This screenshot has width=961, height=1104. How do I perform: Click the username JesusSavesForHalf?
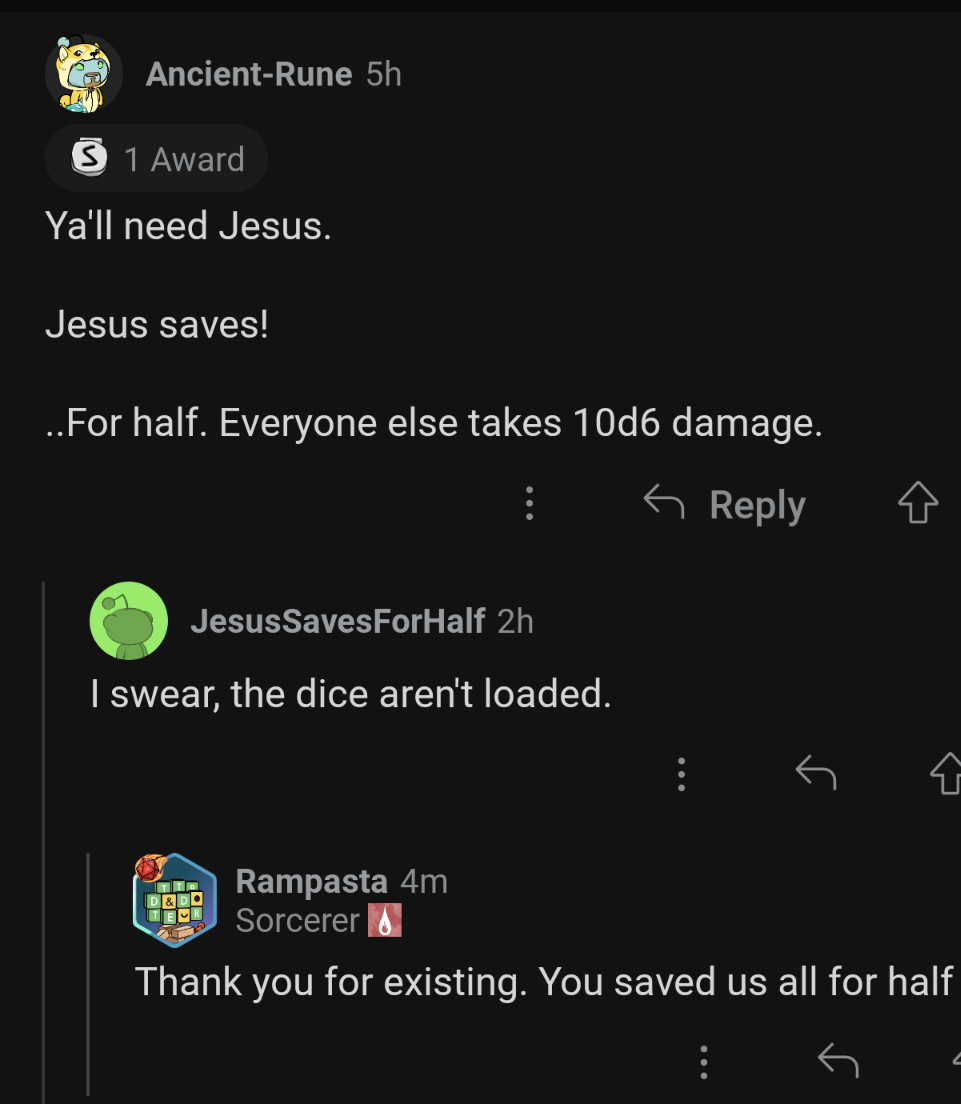point(340,620)
